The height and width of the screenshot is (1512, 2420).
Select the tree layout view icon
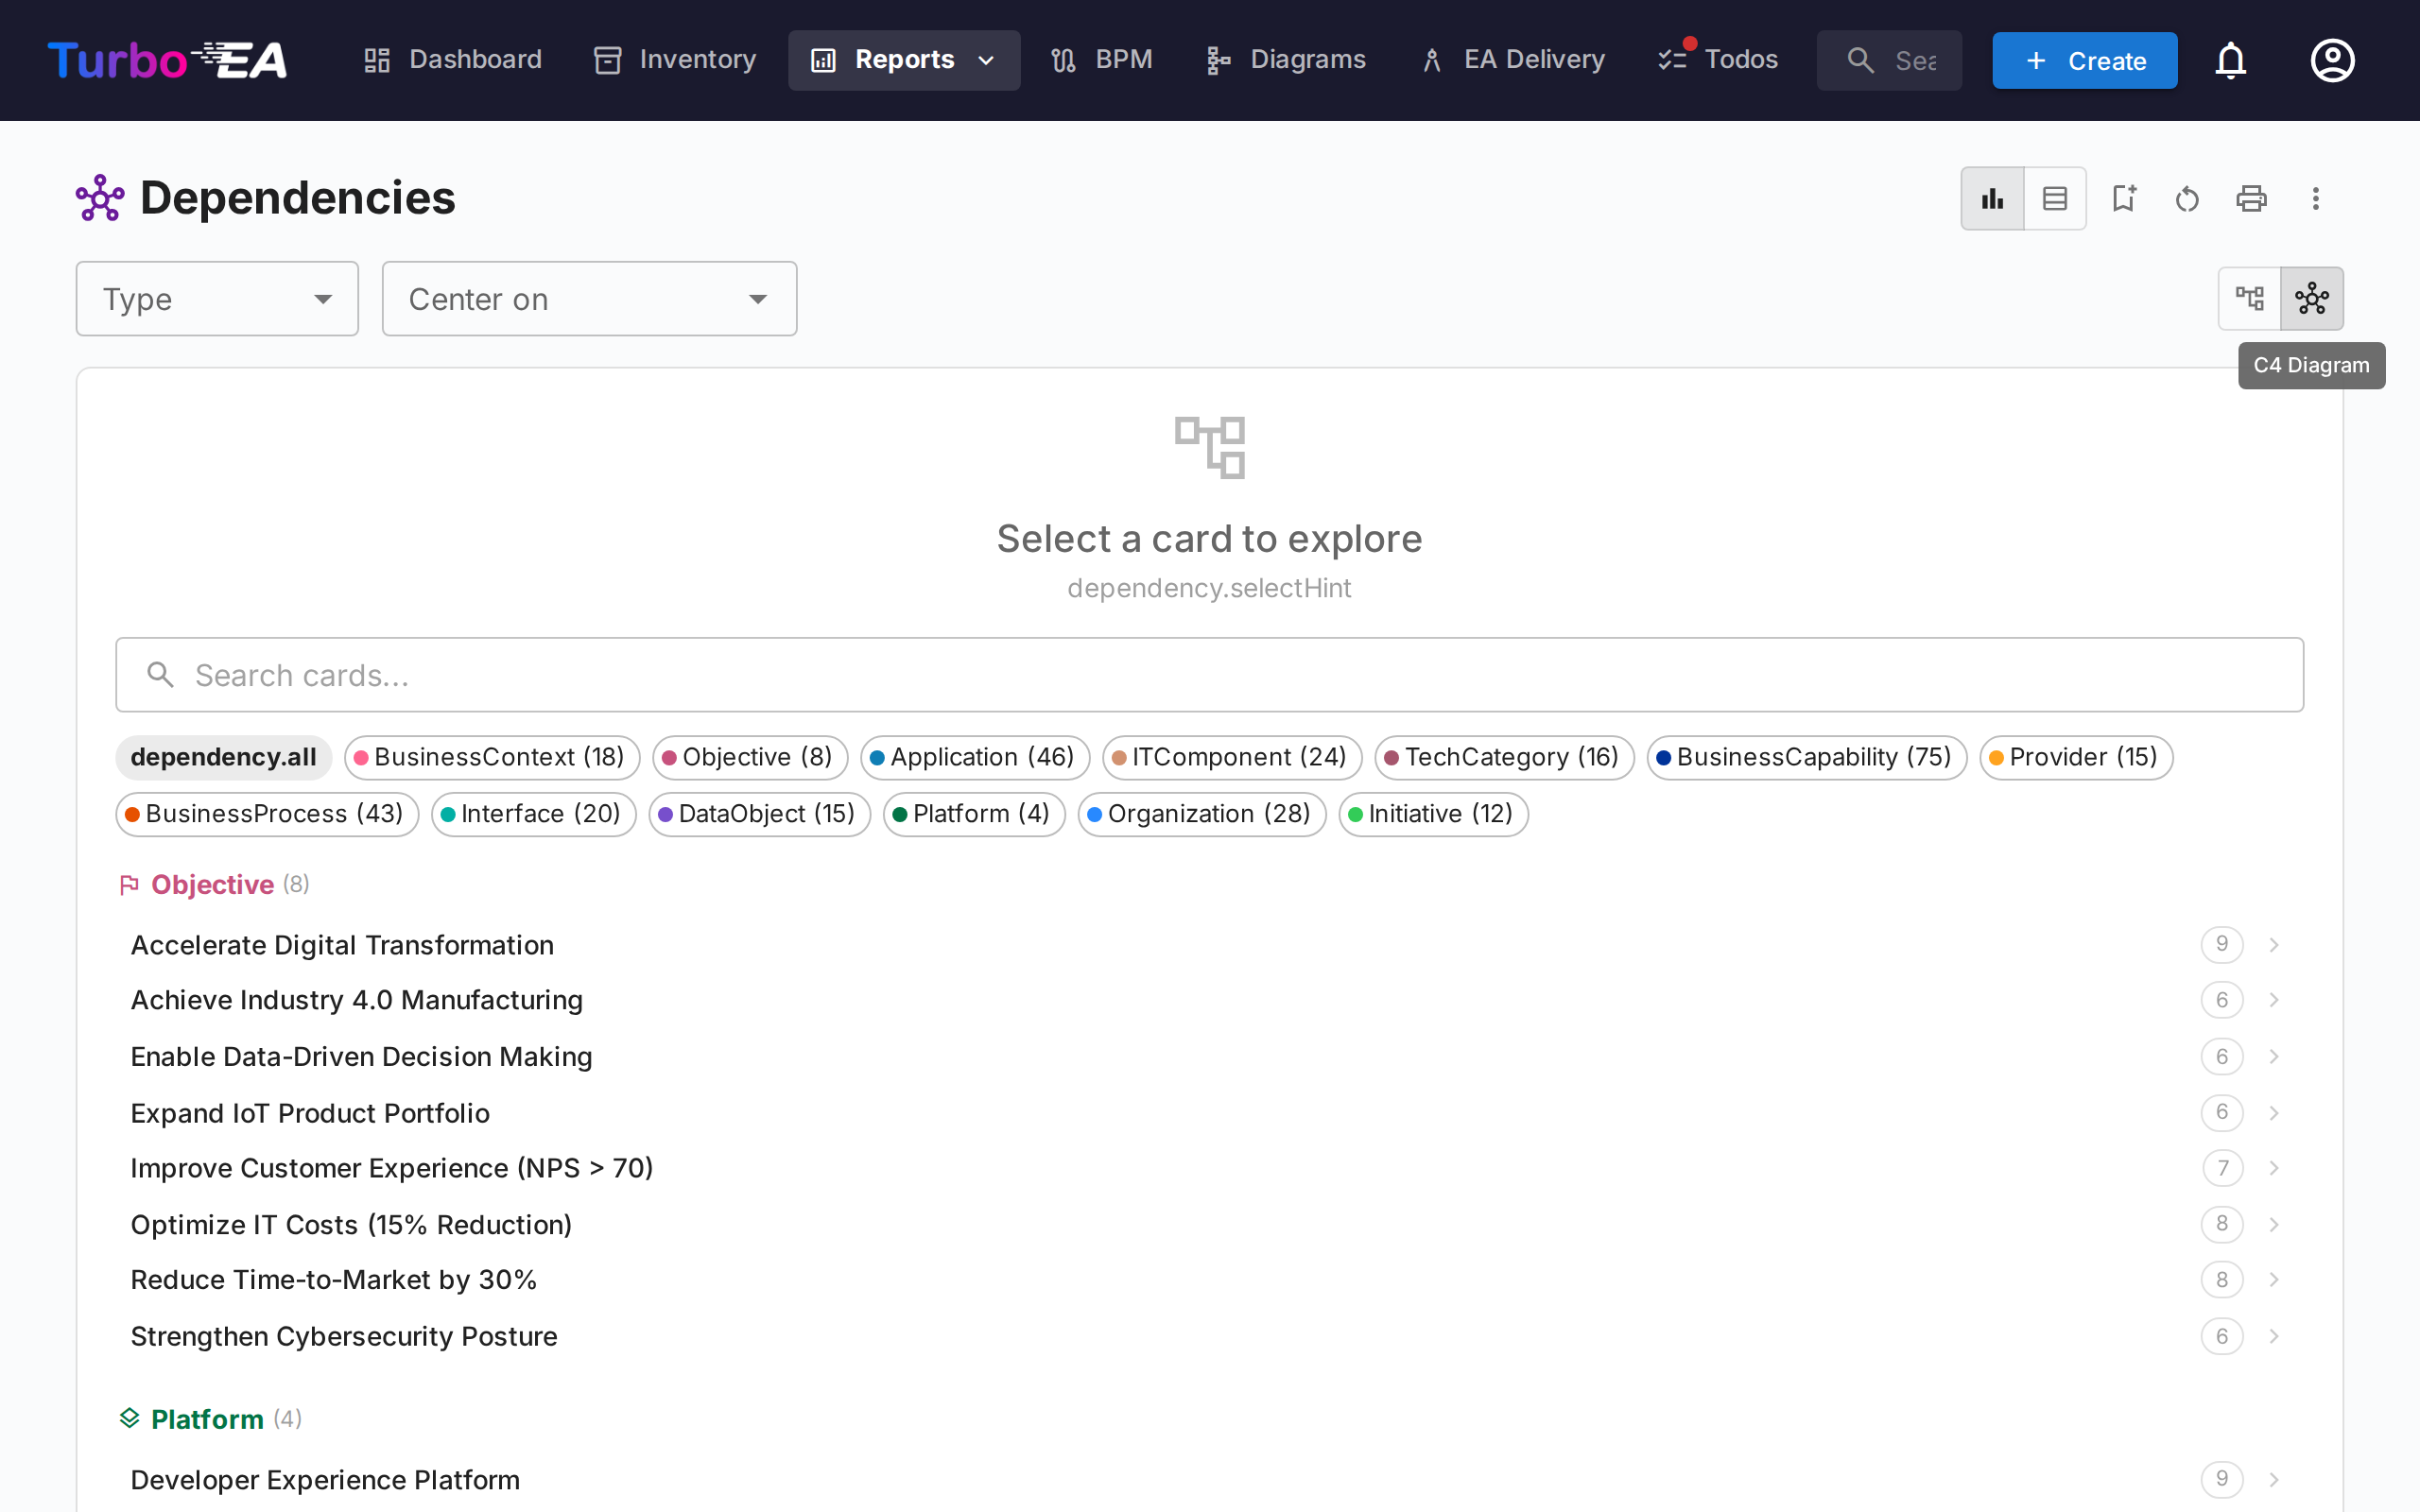tap(2249, 298)
